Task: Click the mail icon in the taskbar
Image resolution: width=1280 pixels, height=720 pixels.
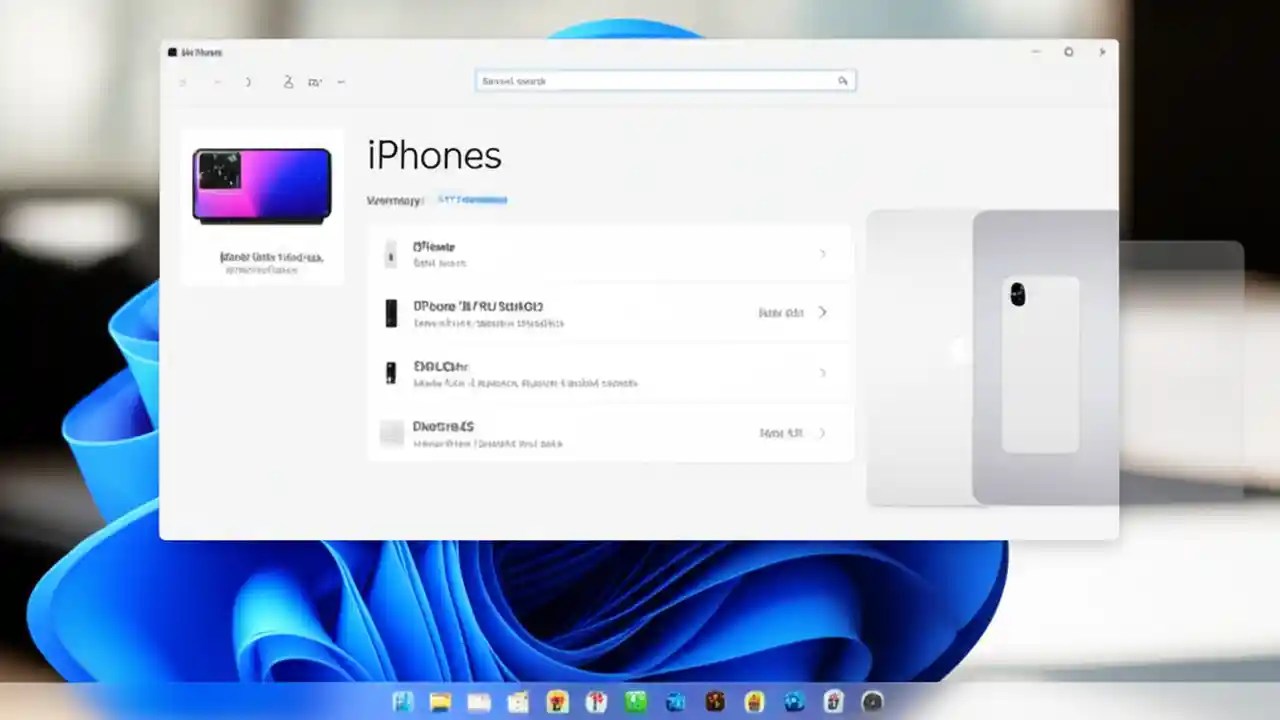Action: pos(479,702)
